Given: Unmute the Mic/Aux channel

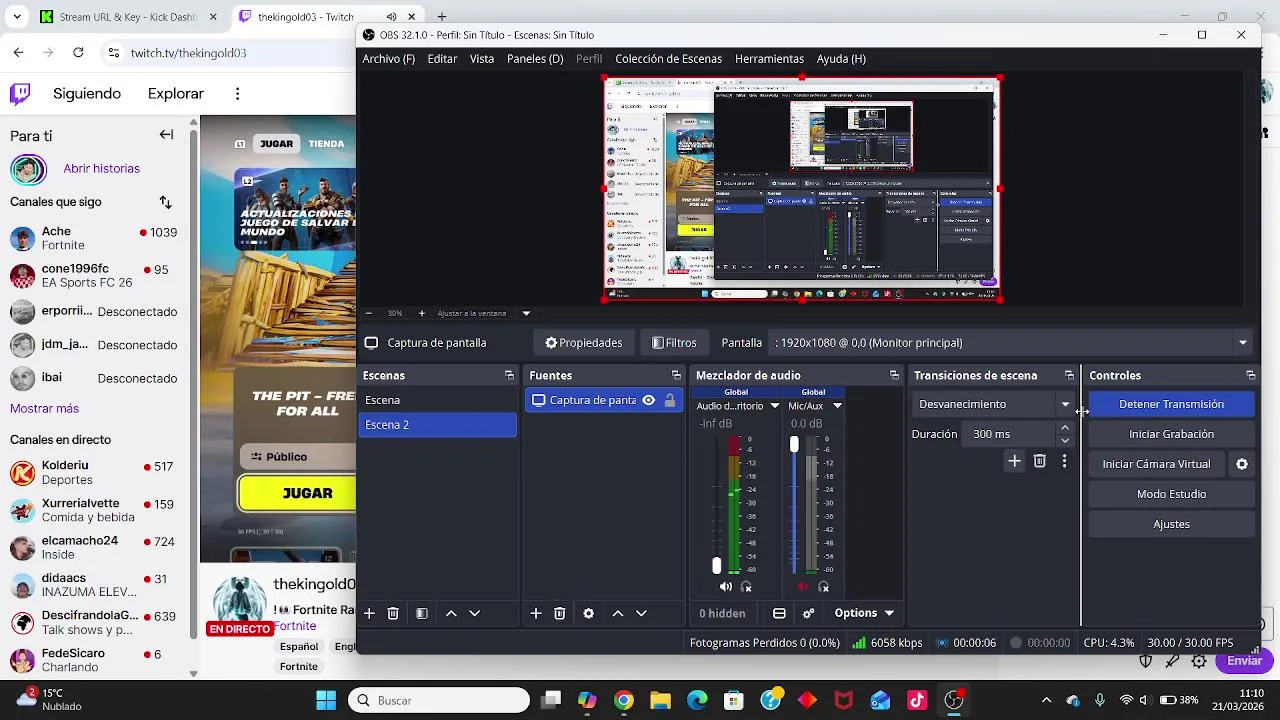Looking at the screenshot, I should click(803, 587).
